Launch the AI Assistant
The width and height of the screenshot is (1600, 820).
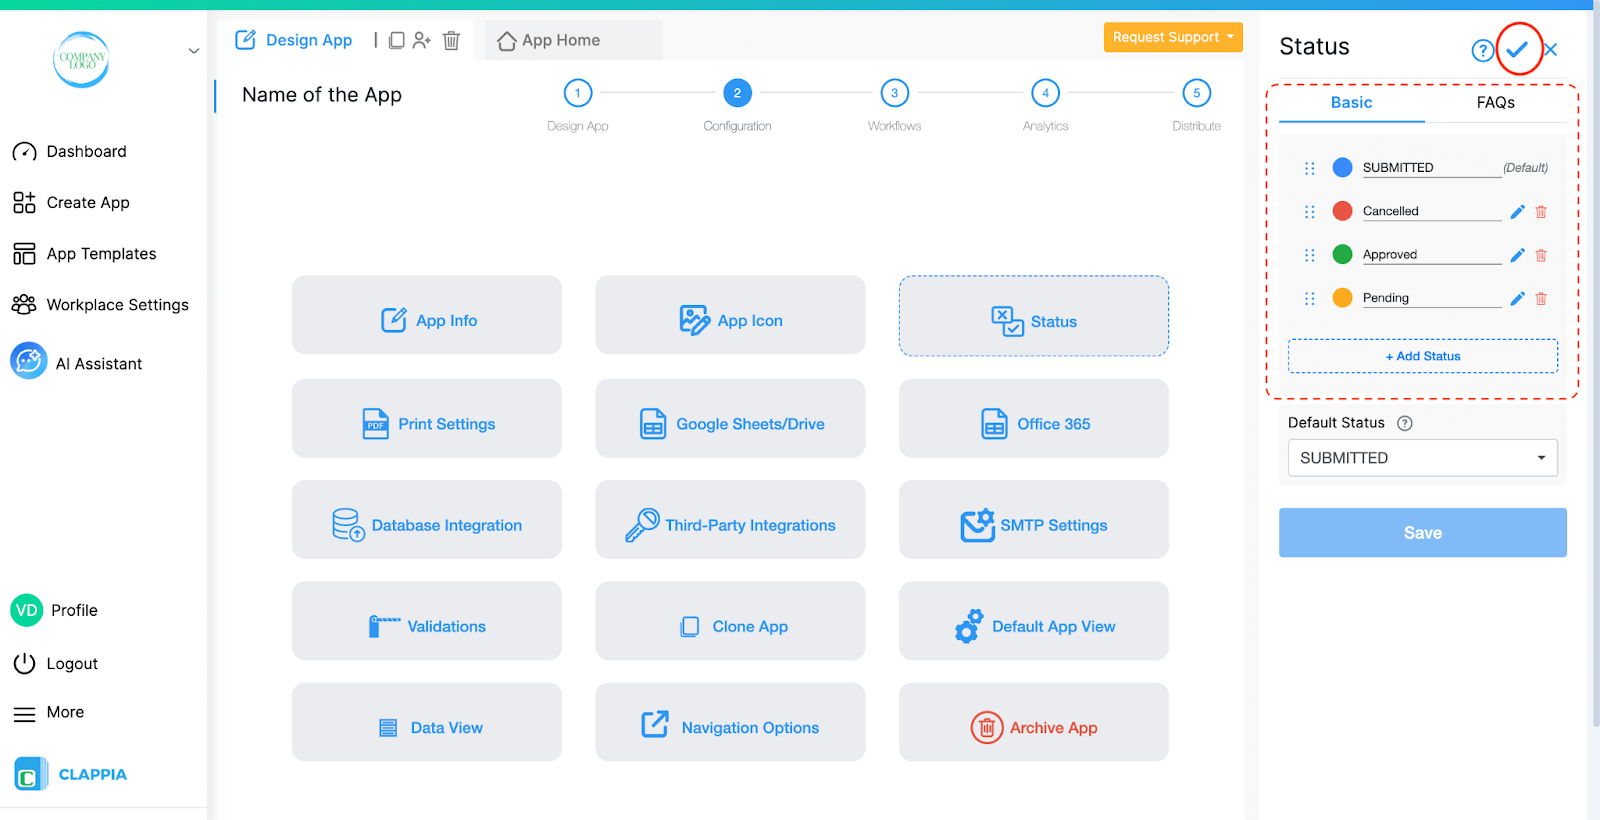click(x=77, y=363)
